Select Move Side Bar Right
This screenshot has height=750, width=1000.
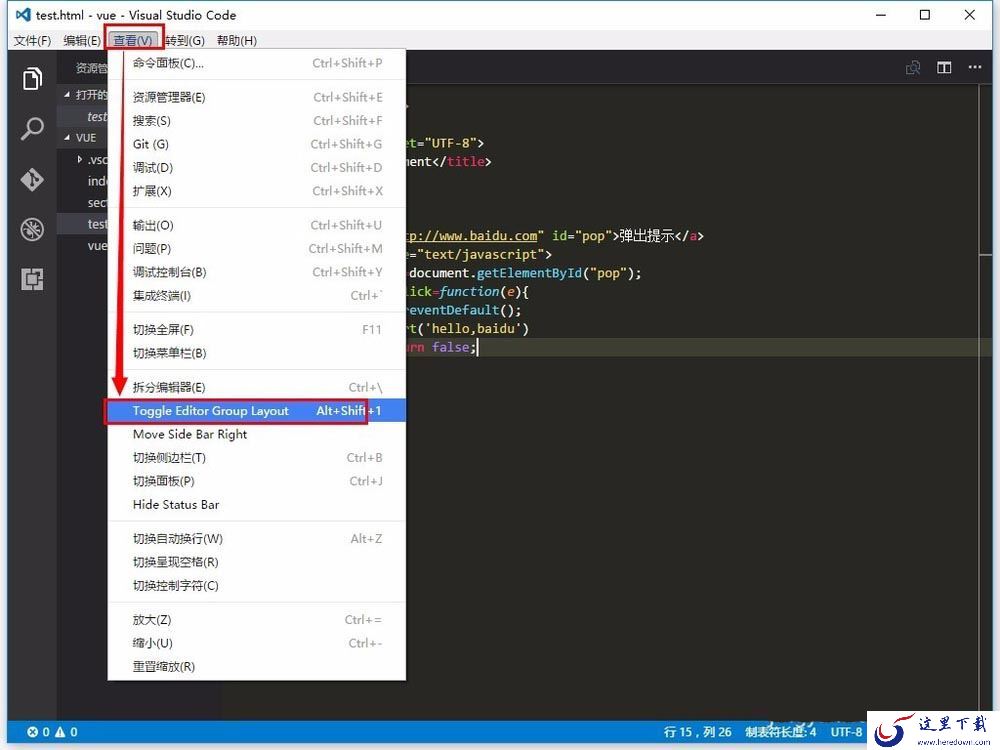click(x=257, y=434)
